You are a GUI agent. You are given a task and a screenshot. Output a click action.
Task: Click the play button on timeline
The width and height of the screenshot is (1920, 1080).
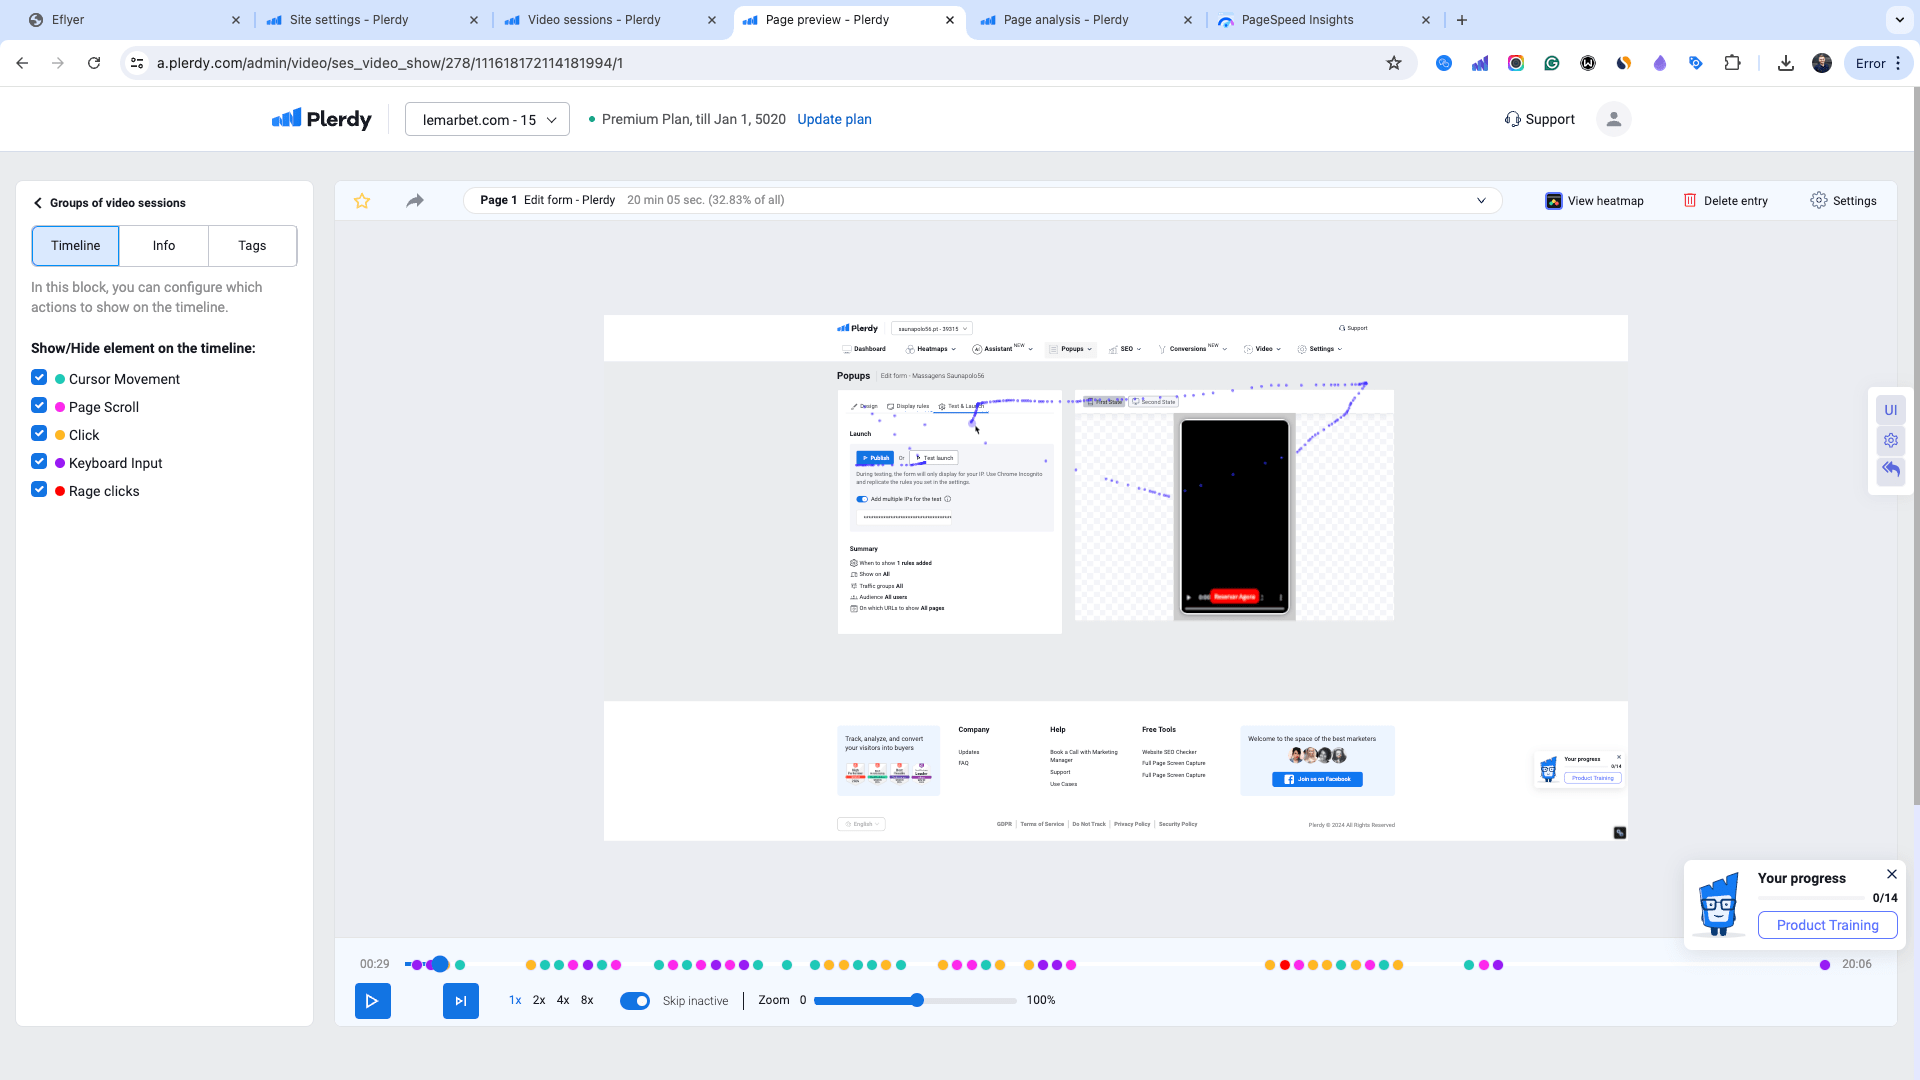pos(372,1001)
